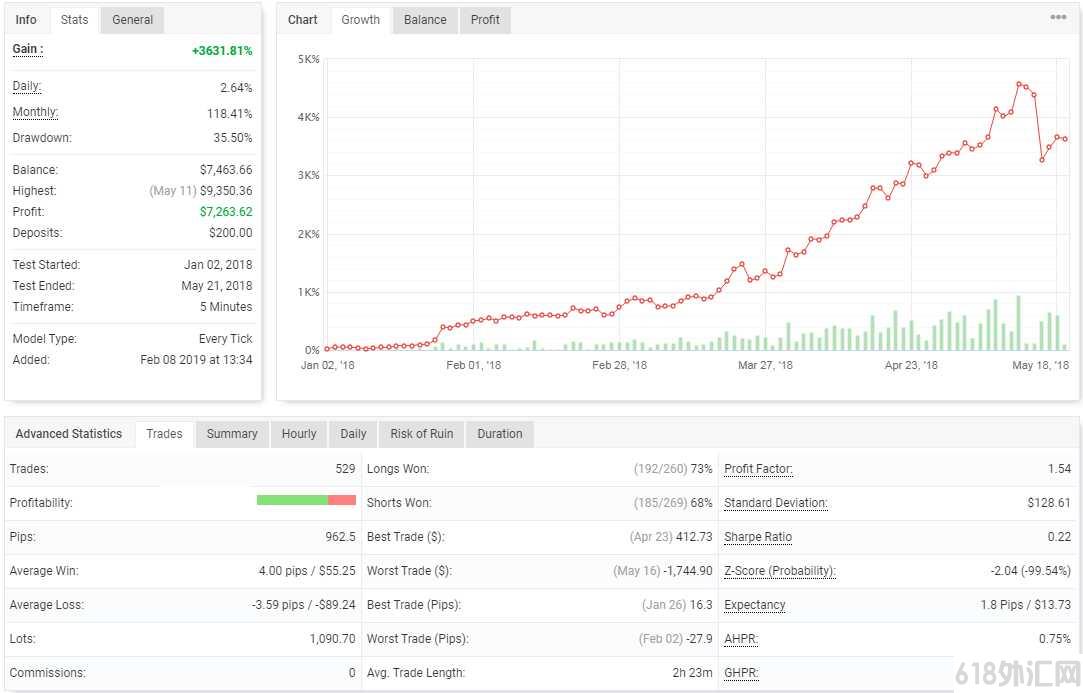Open the chart options ellipsis menu
The image size is (1083, 693).
1057,17
